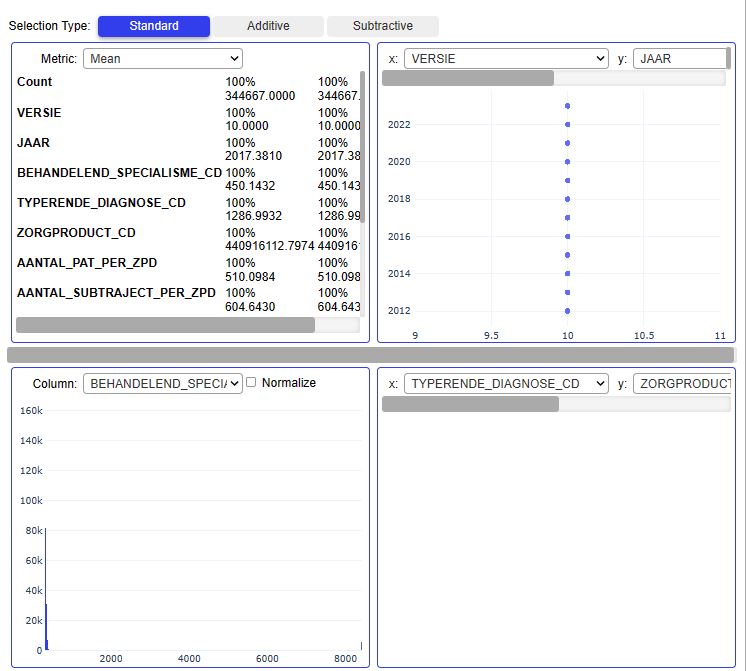Click the AANTAL_PAT_PER_ZPD row label
Screen dimensions: 746x671
[x=87, y=263]
